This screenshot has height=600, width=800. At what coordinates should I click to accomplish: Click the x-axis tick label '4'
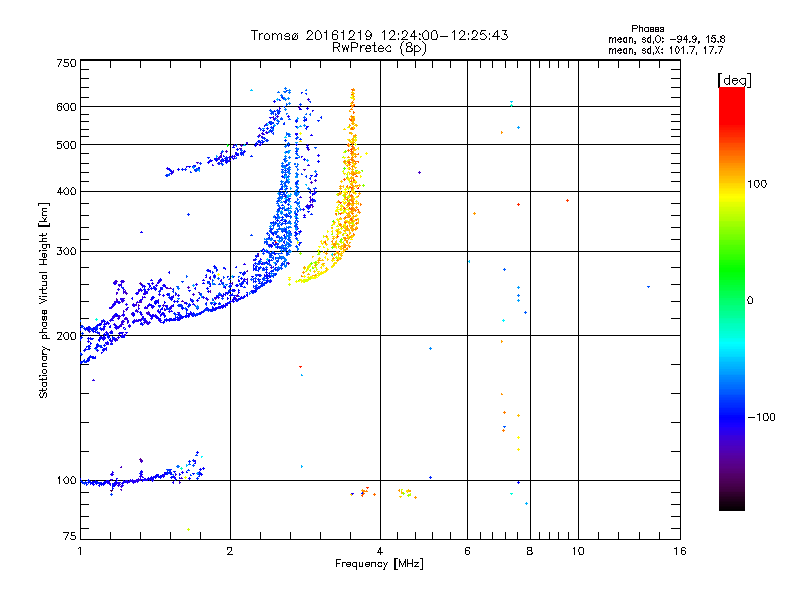[380, 551]
